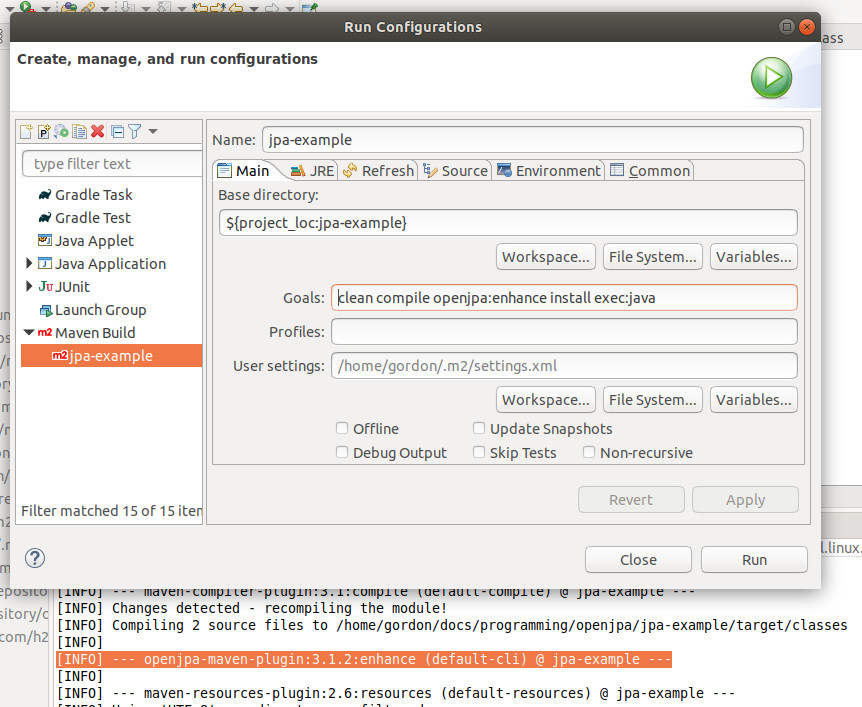Click the help question mark icon

(x=35, y=558)
